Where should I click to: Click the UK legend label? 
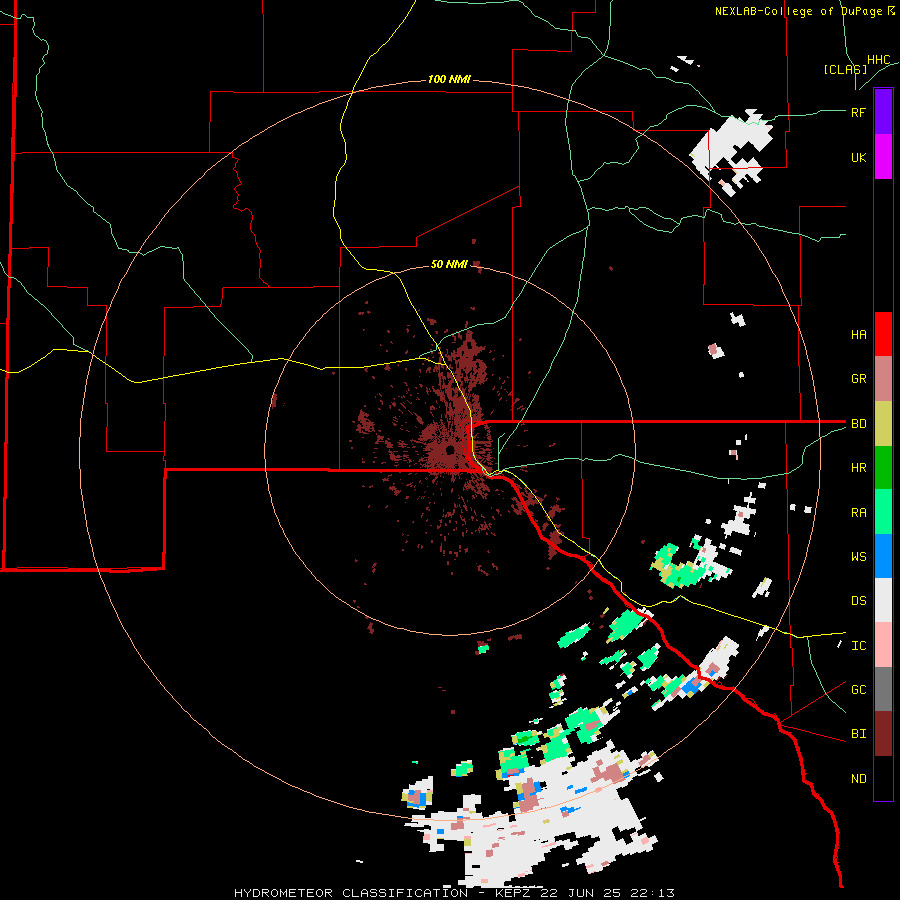(858, 158)
